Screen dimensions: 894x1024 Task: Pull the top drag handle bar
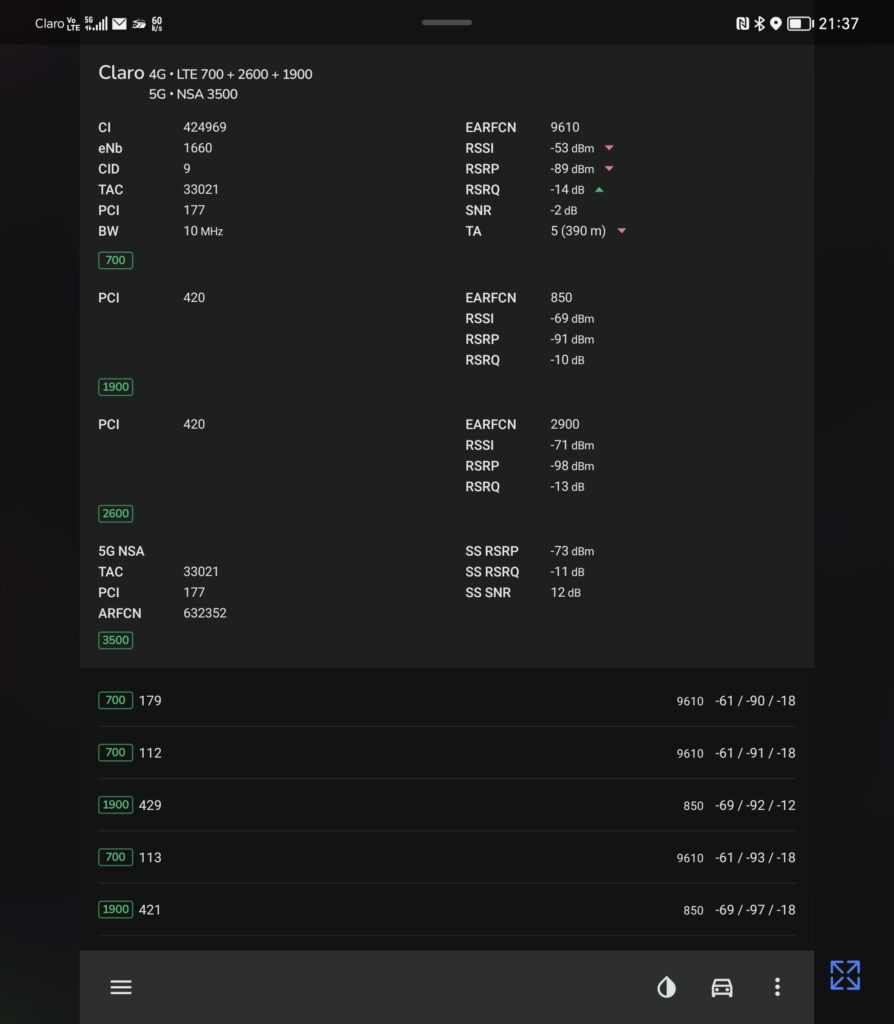click(447, 22)
